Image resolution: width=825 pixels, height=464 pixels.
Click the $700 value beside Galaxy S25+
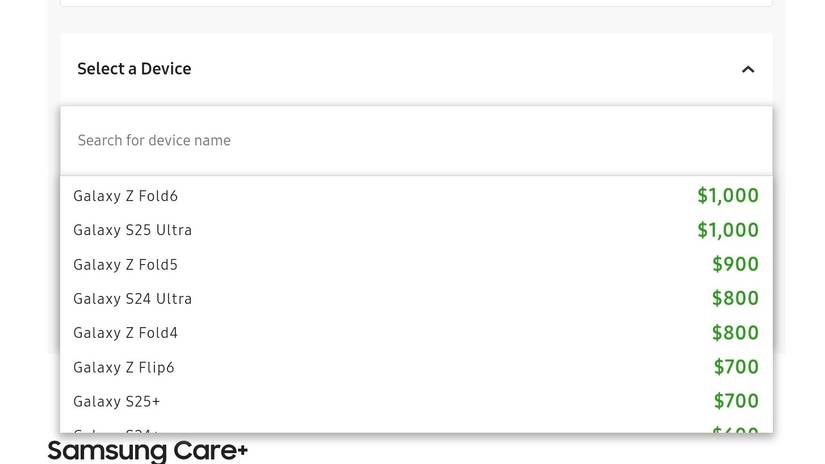pyautogui.click(x=736, y=402)
